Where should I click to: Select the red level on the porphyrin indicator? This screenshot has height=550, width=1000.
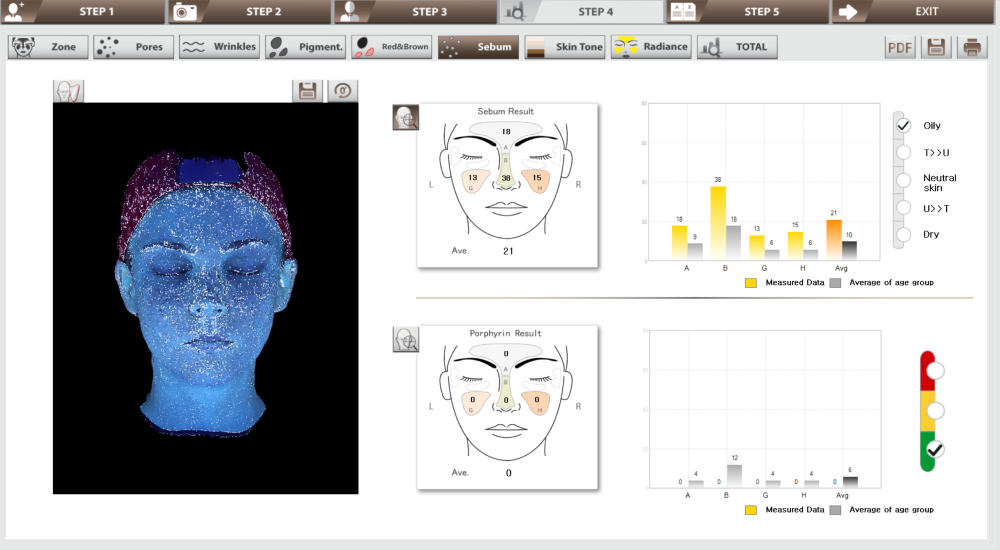click(x=935, y=371)
